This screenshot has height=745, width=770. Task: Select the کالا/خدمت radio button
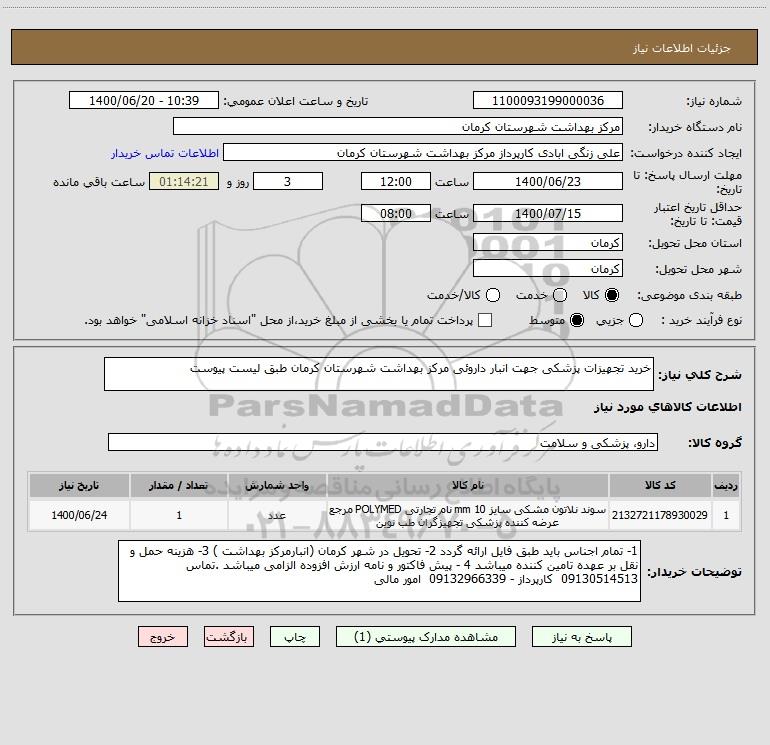click(493, 295)
